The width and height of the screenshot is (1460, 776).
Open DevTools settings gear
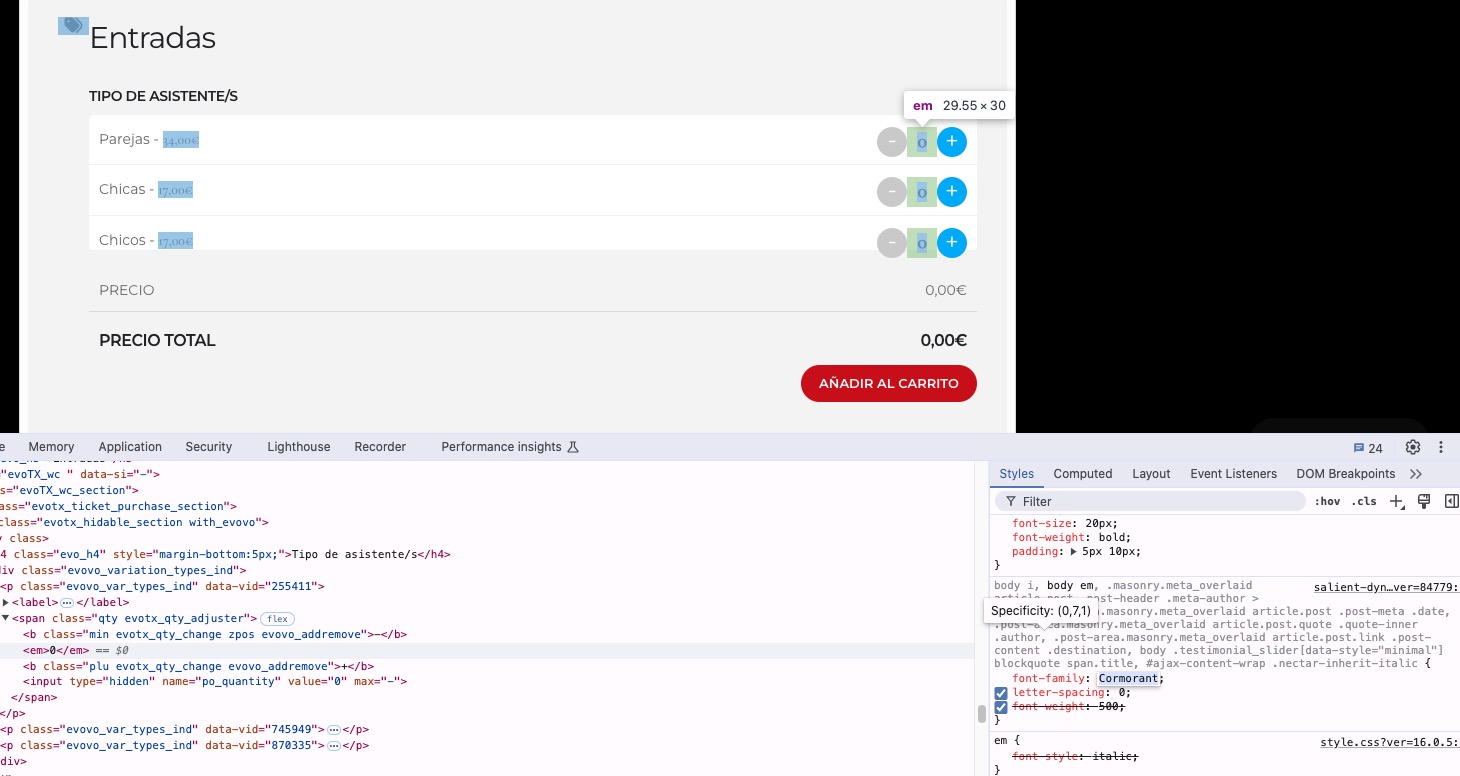click(x=1413, y=447)
